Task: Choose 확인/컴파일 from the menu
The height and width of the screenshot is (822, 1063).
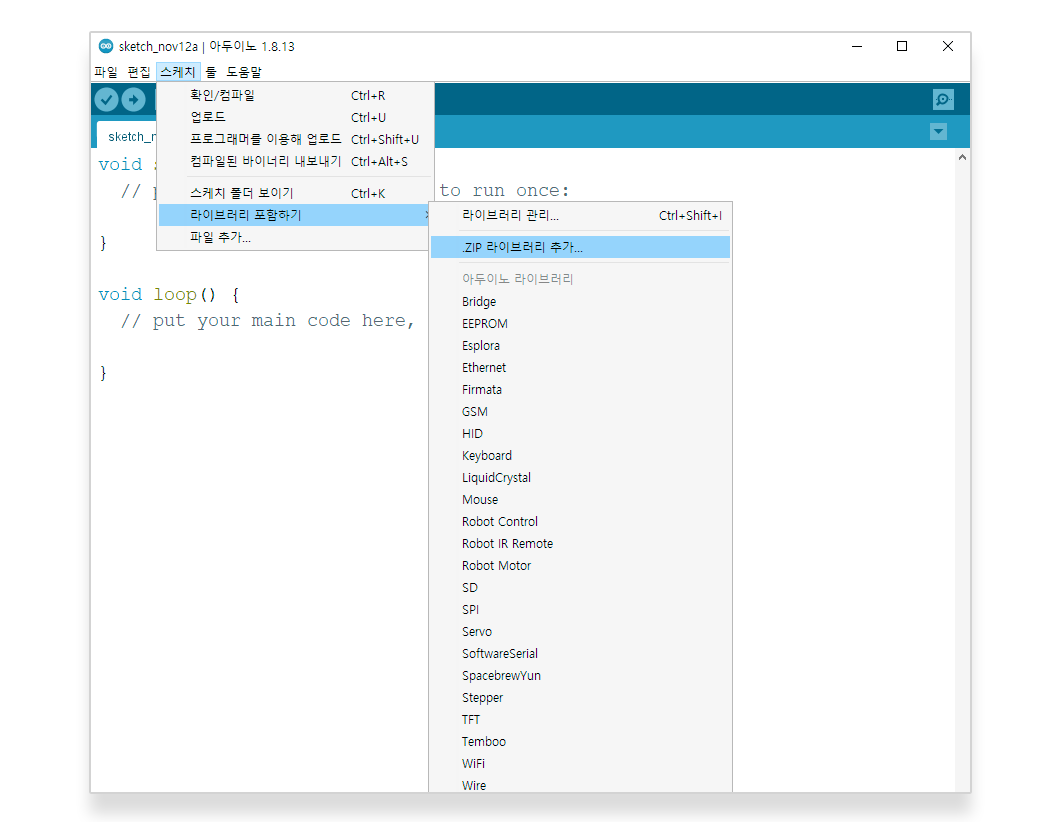Action: click(x=296, y=96)
